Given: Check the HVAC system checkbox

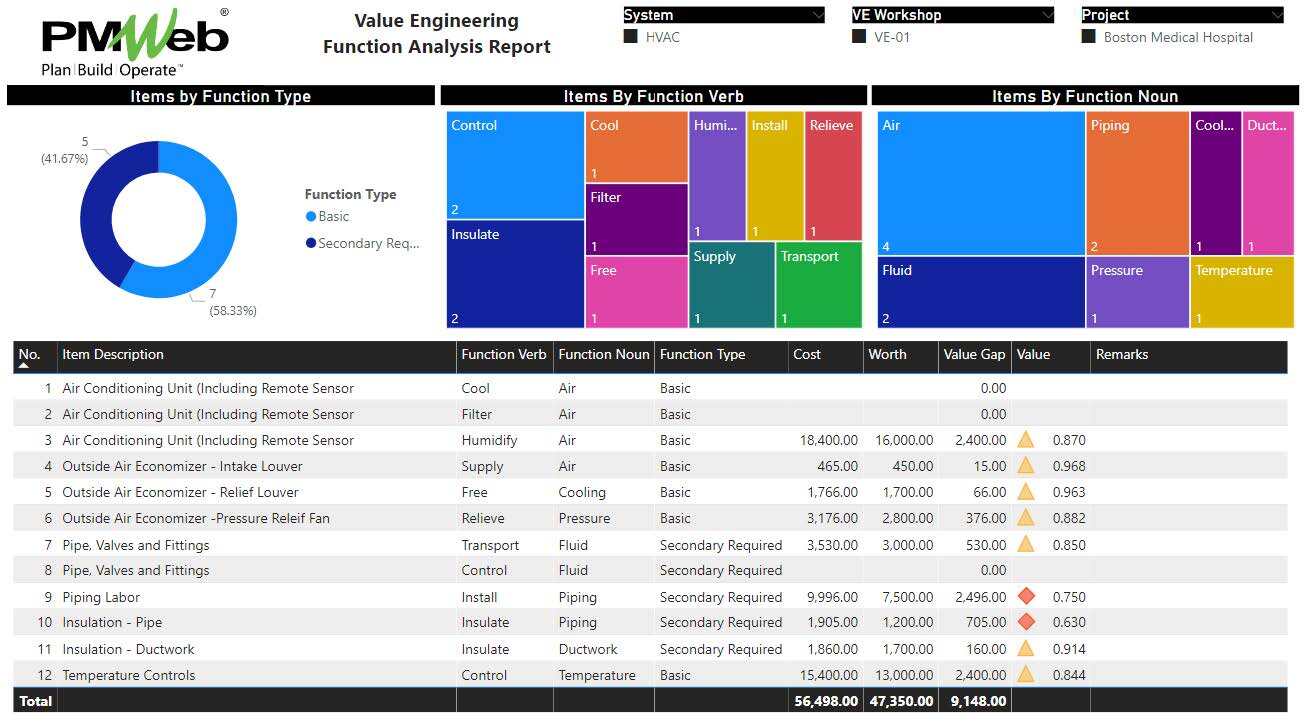Looking at the screenshot, I should pyautogui.click(x=631, y=37).
